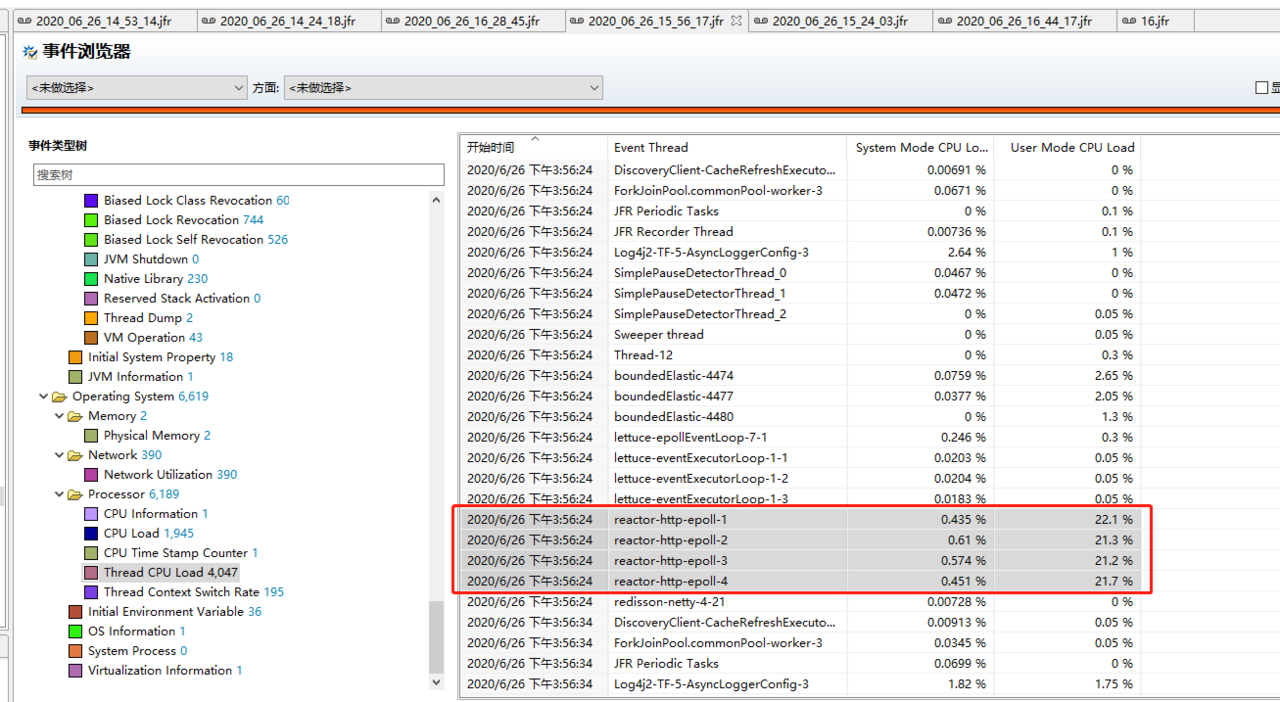Click the CPU Load dark blue icon

coord(91,534)
